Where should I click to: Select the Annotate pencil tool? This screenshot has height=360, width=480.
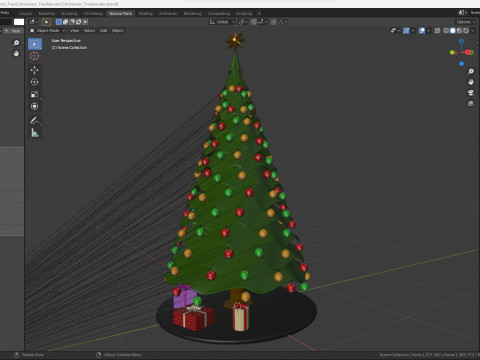35,121
